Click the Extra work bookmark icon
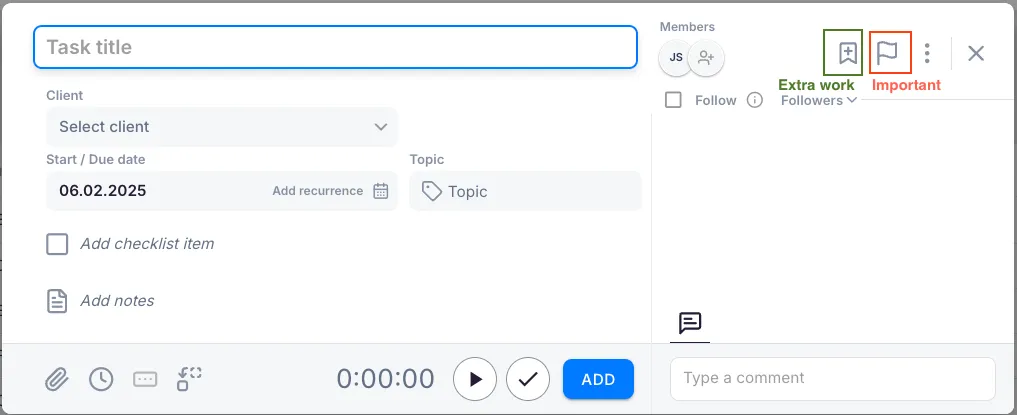 pos(847,53)
